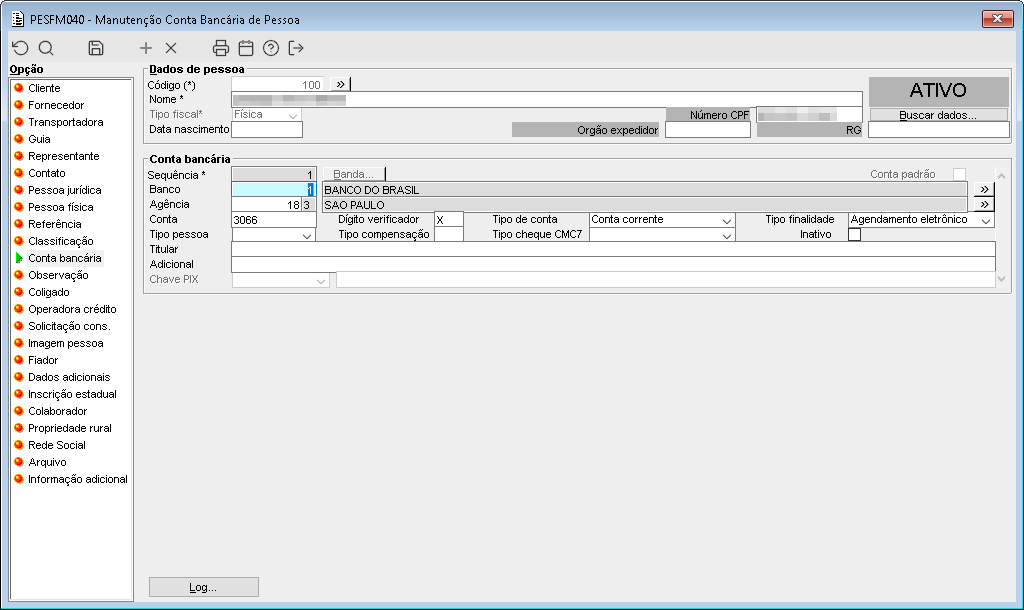Open the Observação option
This screenshot has width=1024, height=610.
58,275
